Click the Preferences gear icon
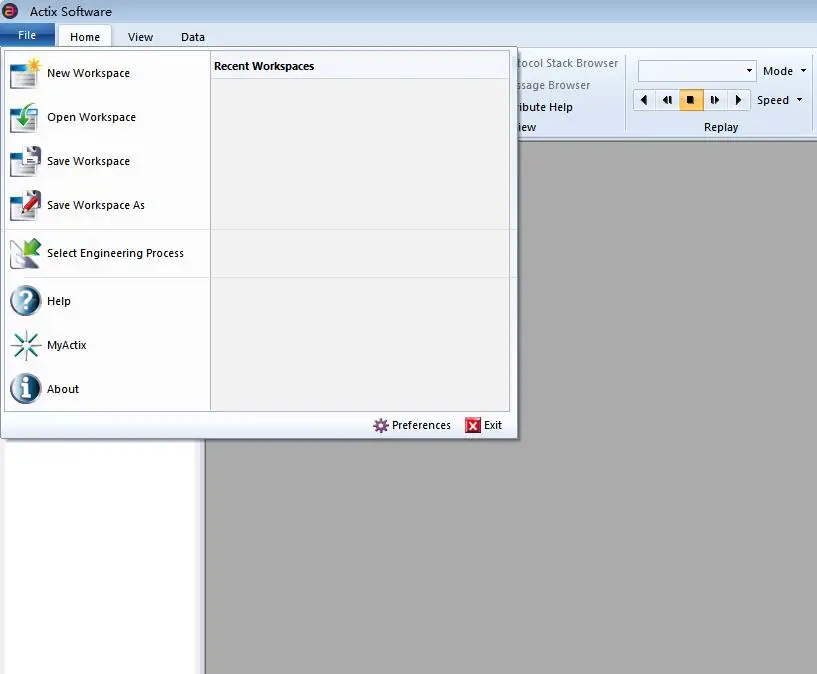 click(381, 426)
